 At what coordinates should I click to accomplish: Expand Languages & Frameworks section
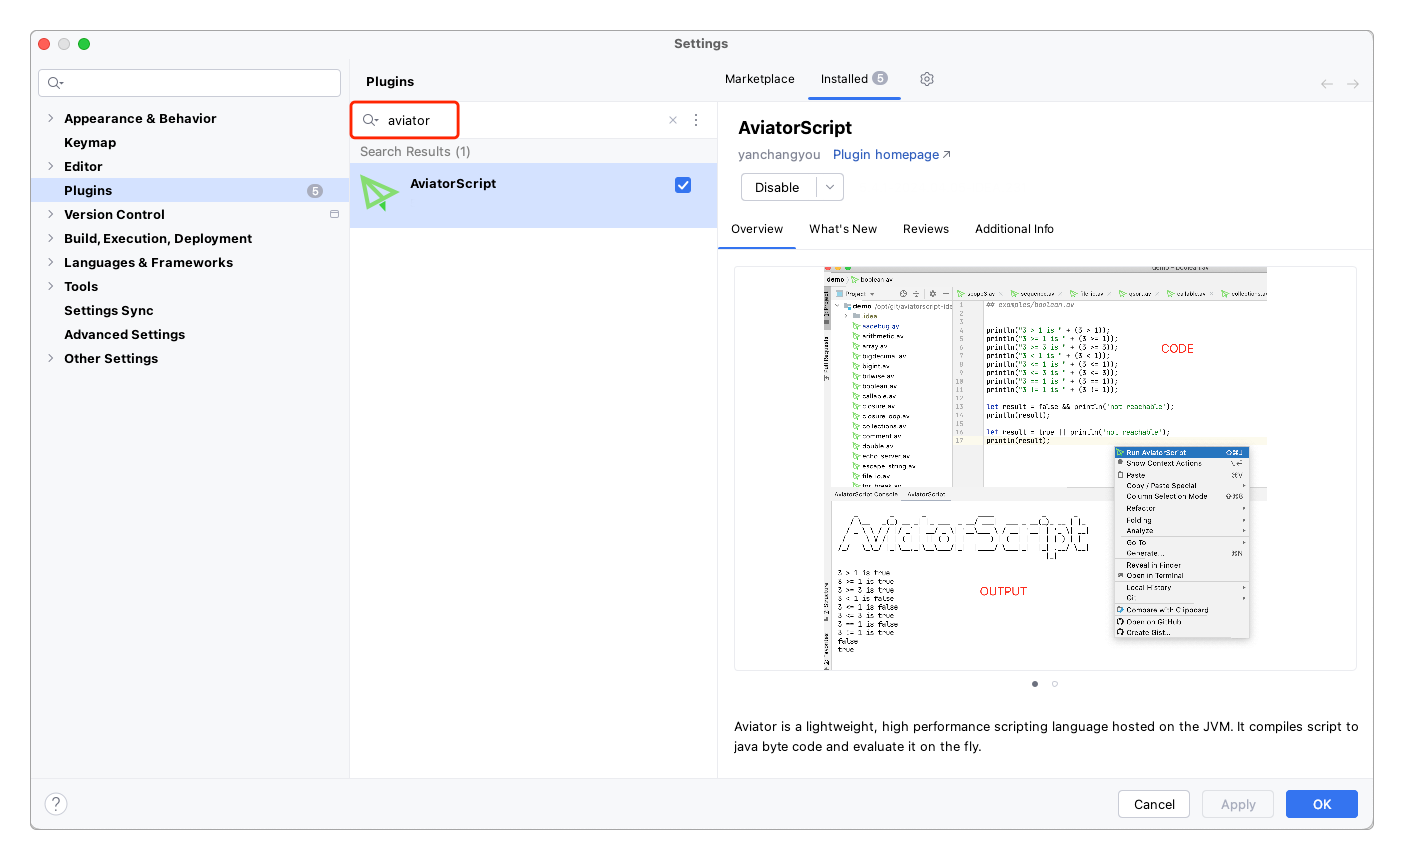(51, 262)
